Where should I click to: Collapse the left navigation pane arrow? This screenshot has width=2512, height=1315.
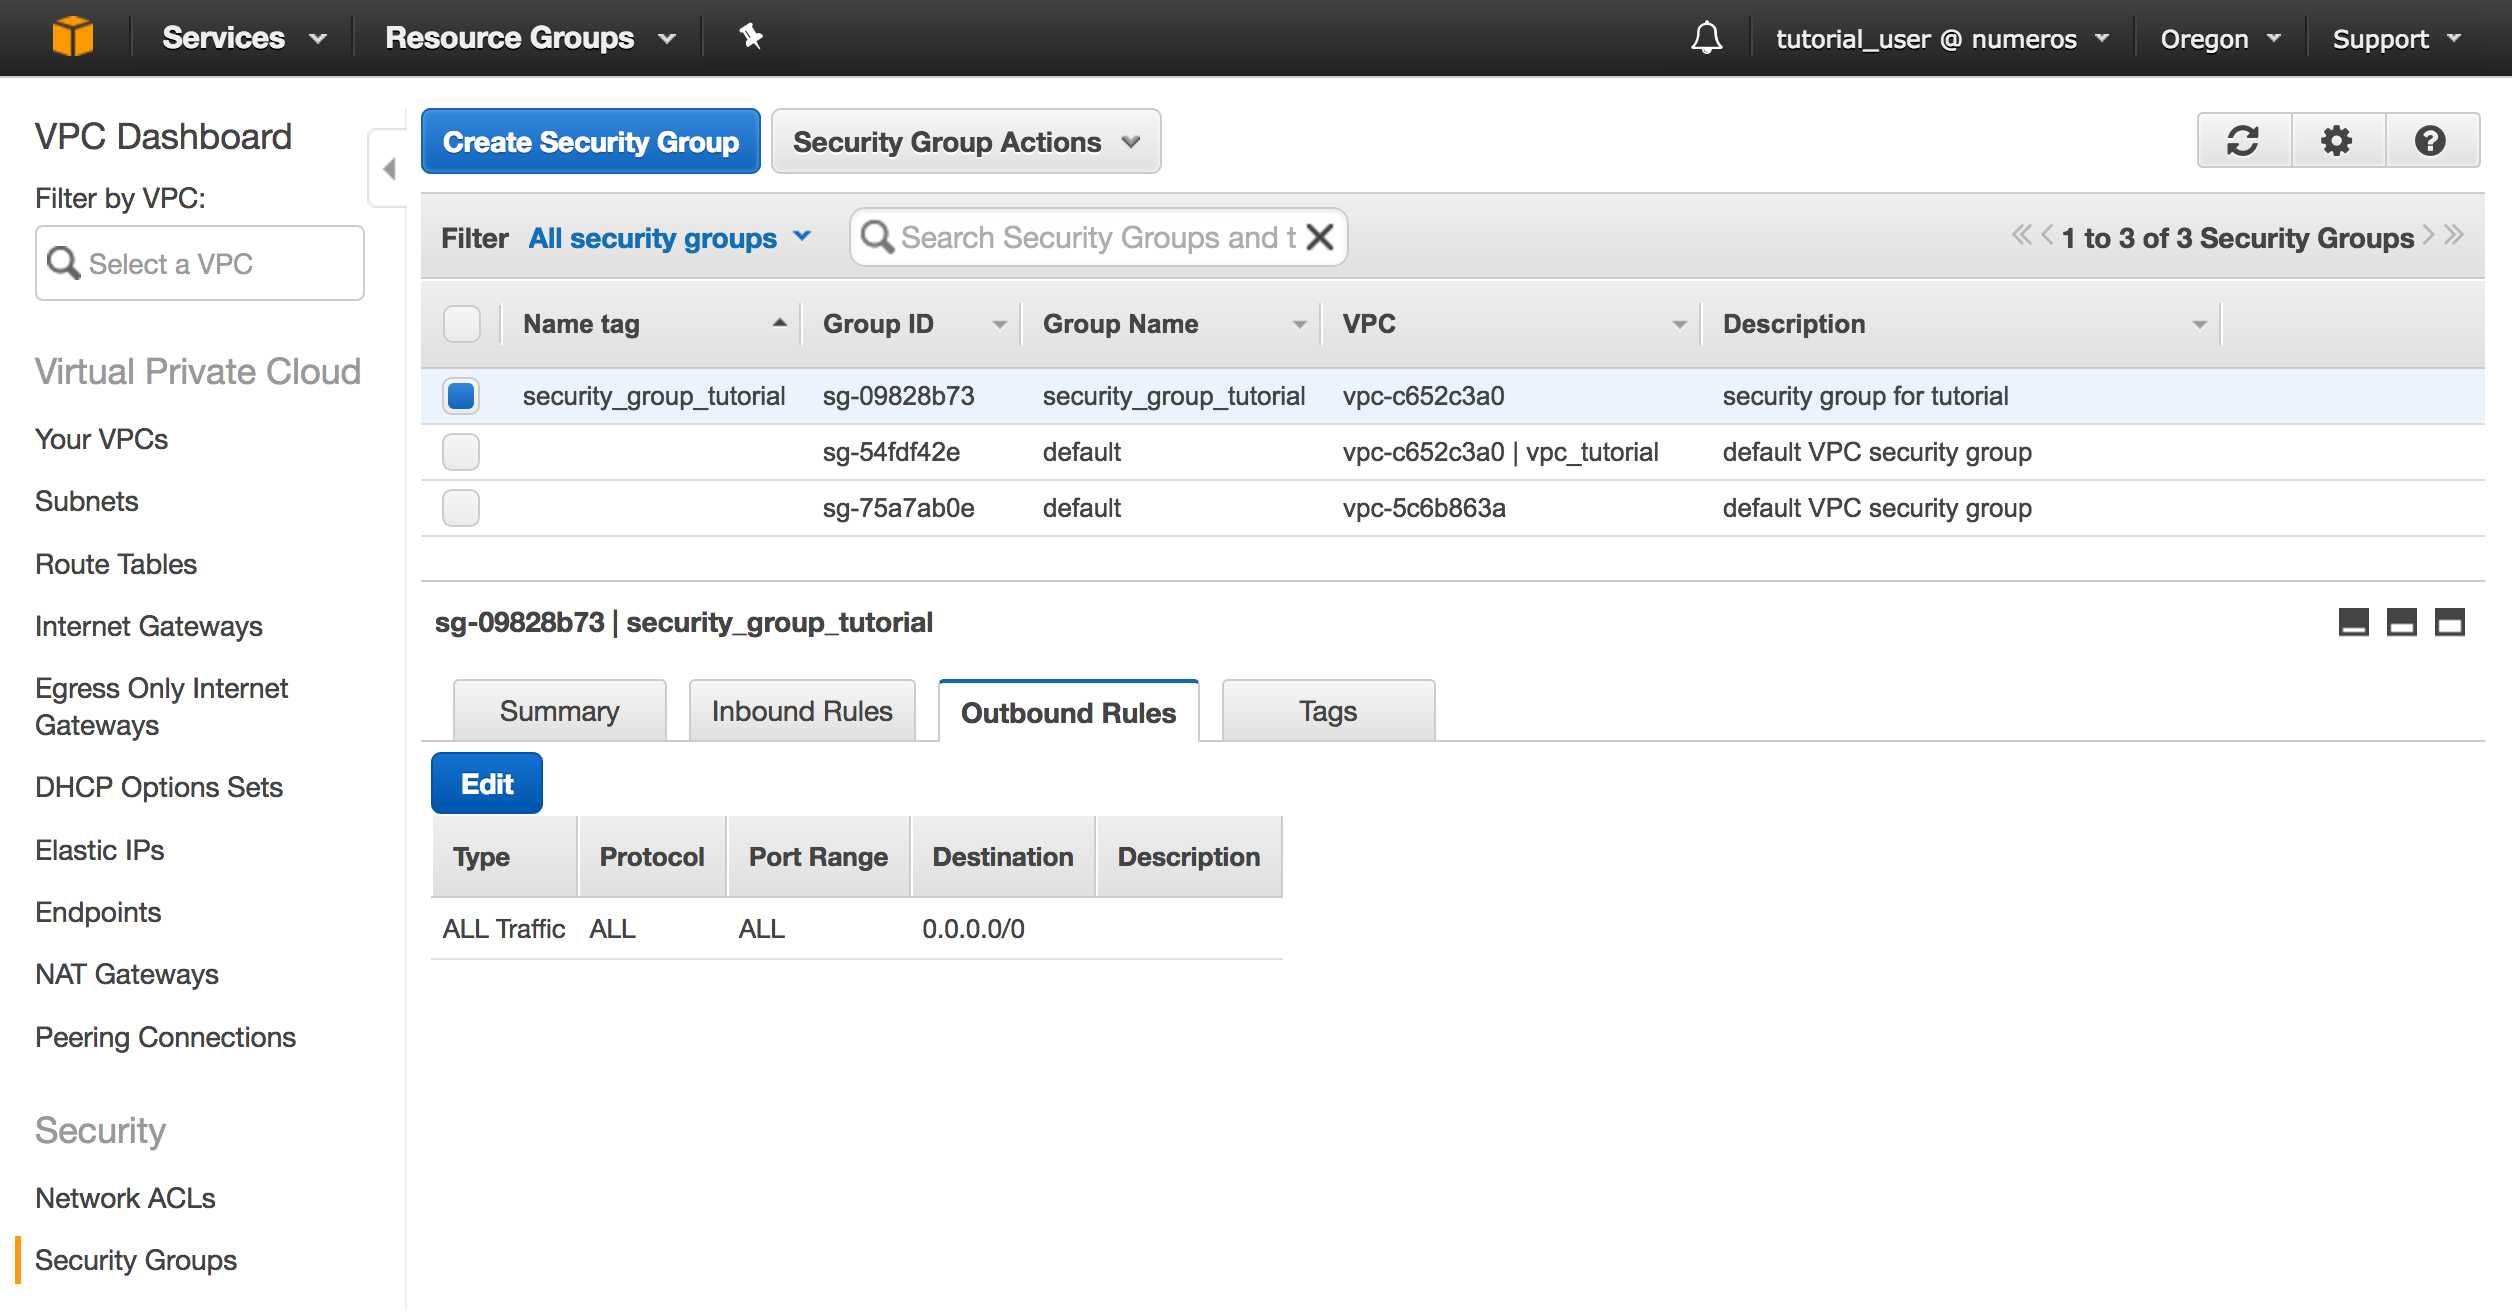coord(389,169)
